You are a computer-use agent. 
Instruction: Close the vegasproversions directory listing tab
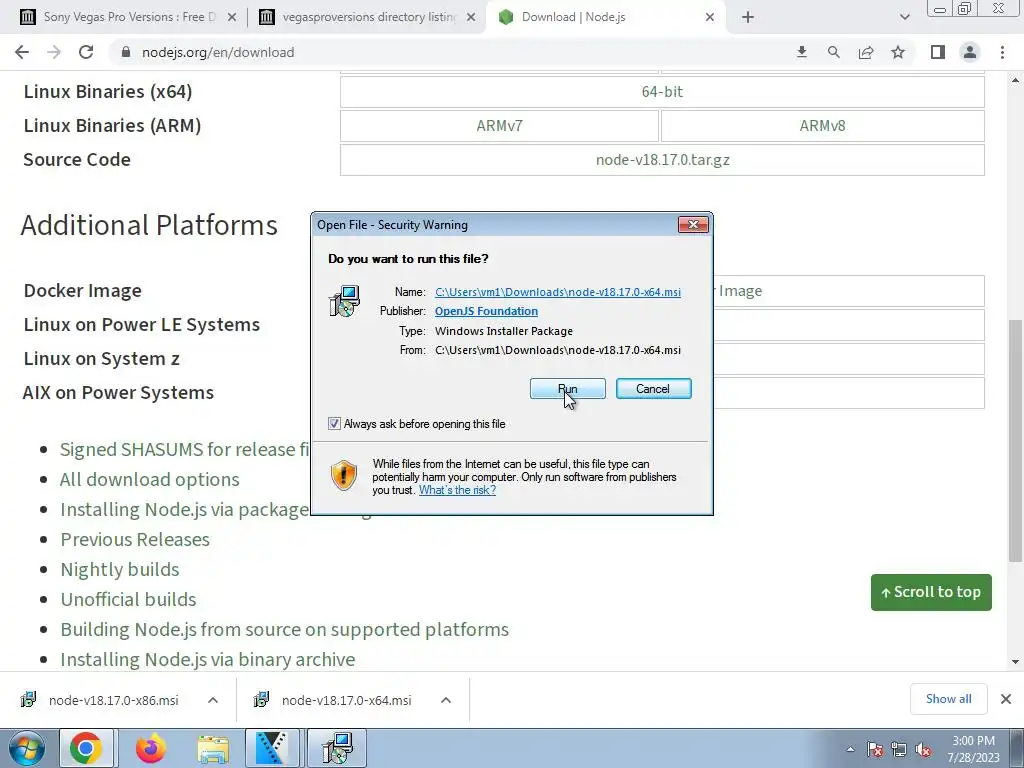470,18
